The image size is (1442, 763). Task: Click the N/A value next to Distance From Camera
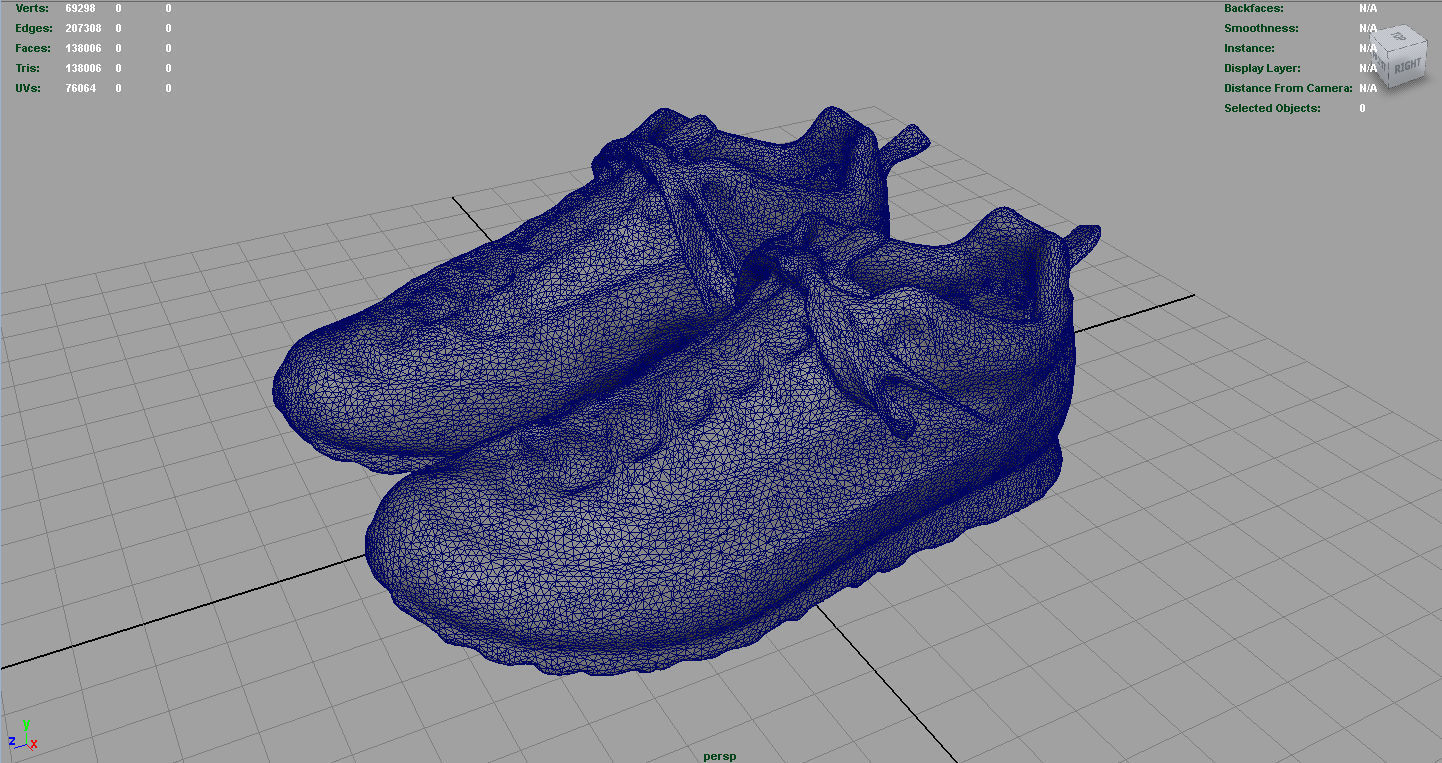(1368, 88)
